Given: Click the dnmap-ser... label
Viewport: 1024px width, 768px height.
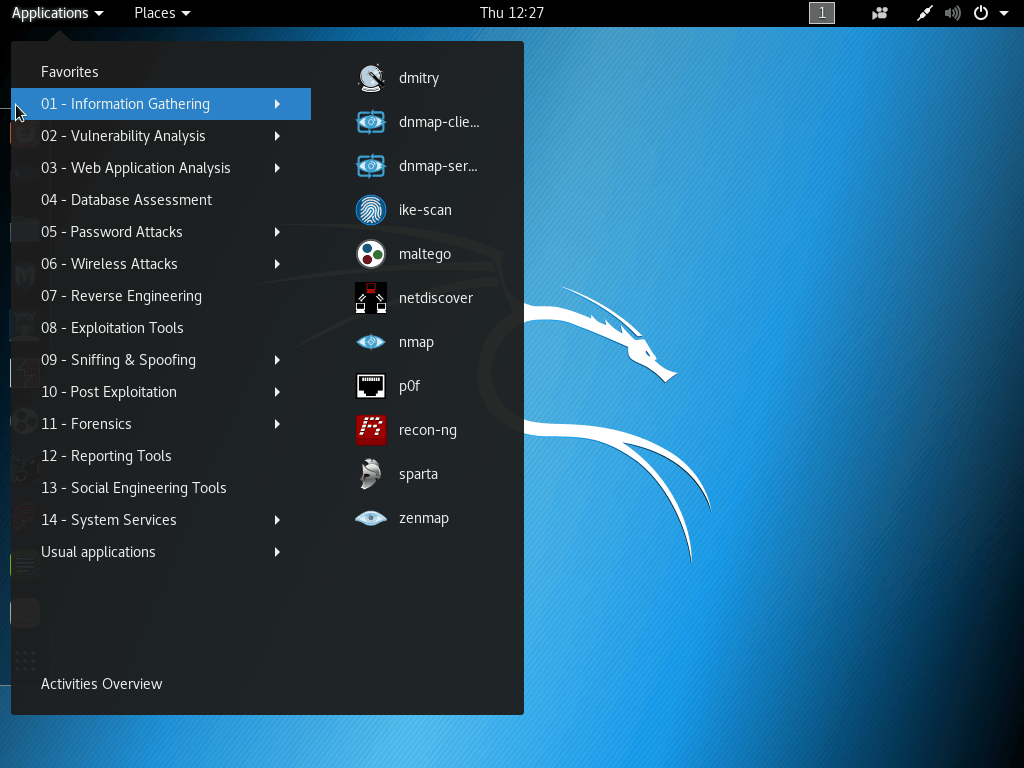Looking at the screenshot, I should pyautogui.click(x=438, y=166).
